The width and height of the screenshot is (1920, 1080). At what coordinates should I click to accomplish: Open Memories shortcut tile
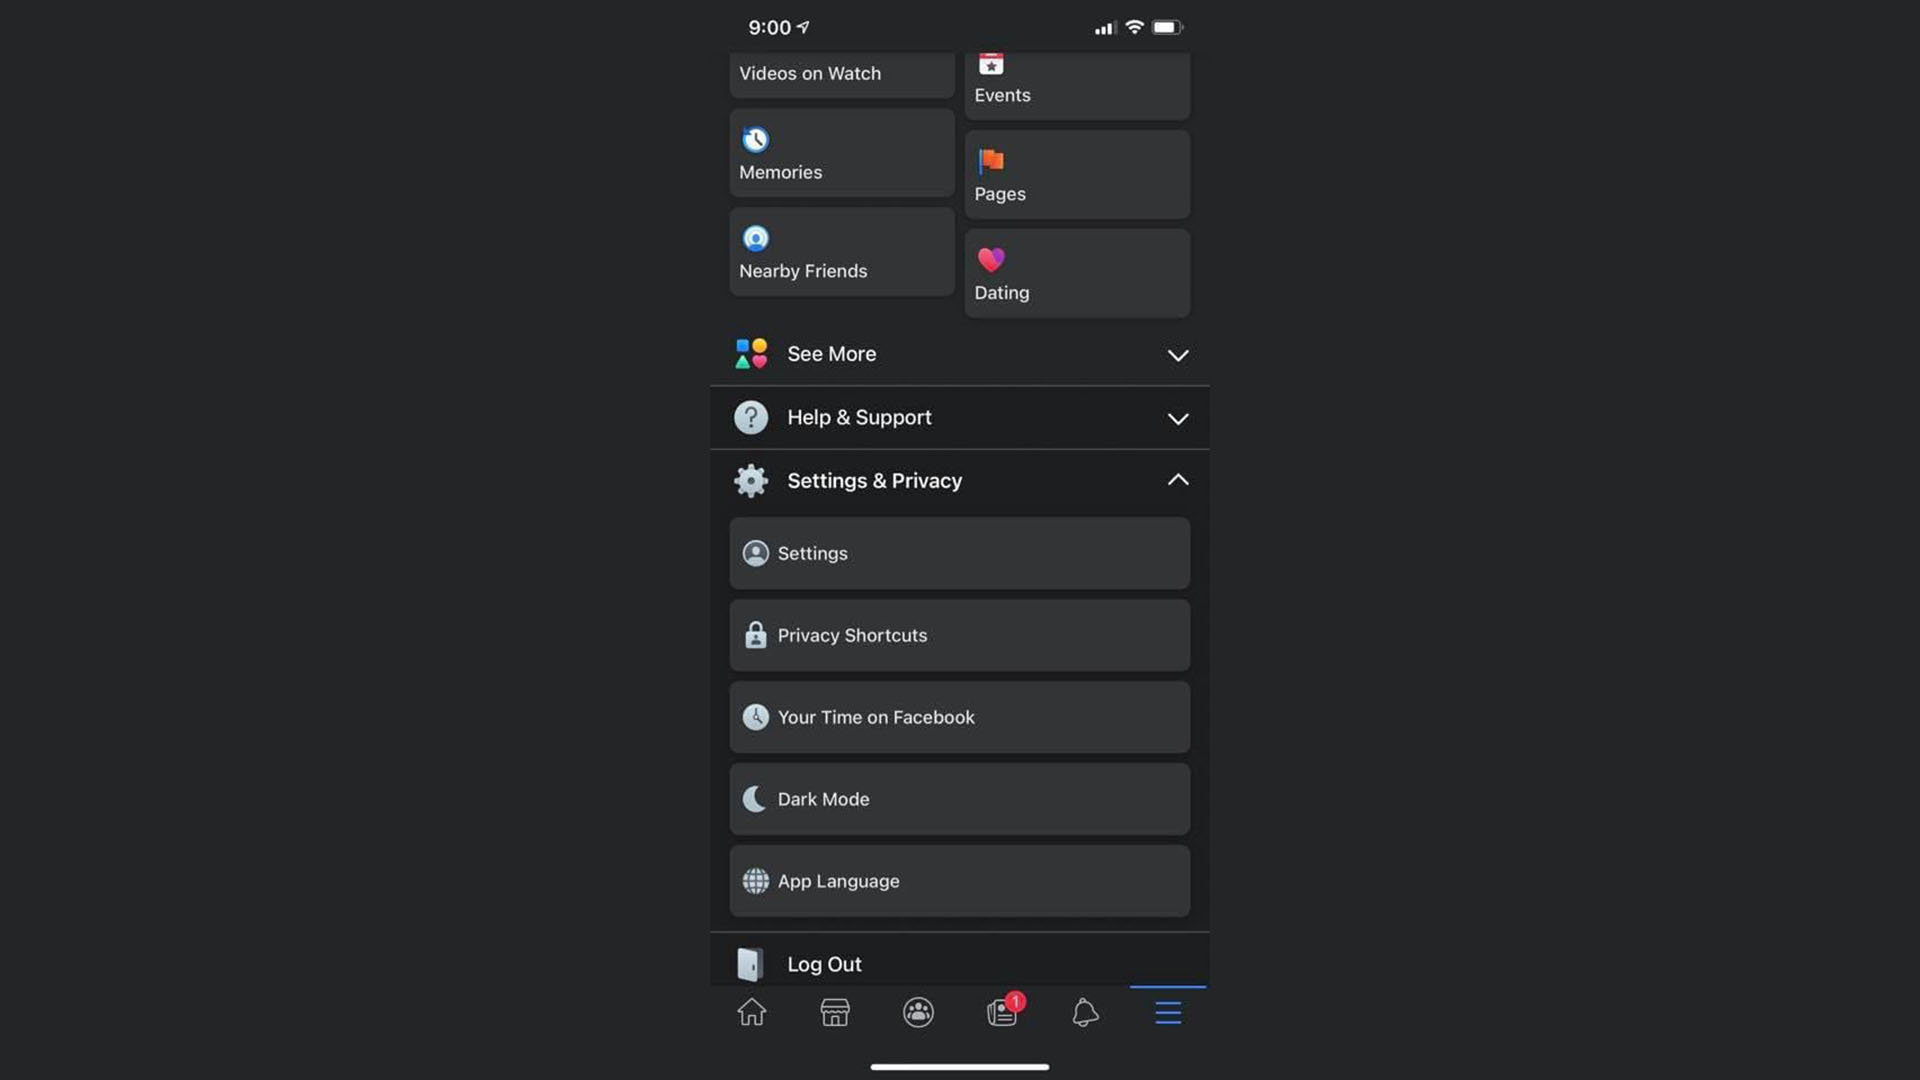[x=842, y=153]
